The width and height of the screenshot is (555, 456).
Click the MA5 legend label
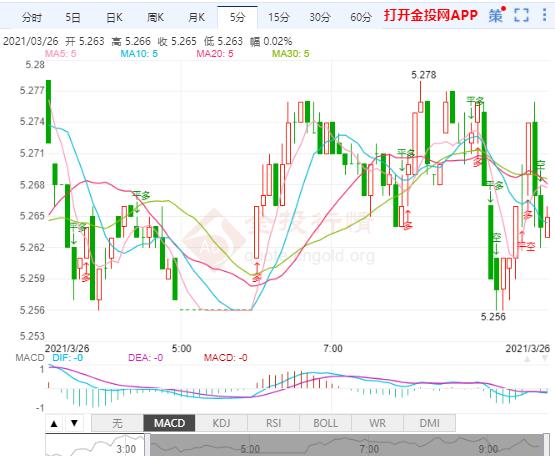click(61, 54)
